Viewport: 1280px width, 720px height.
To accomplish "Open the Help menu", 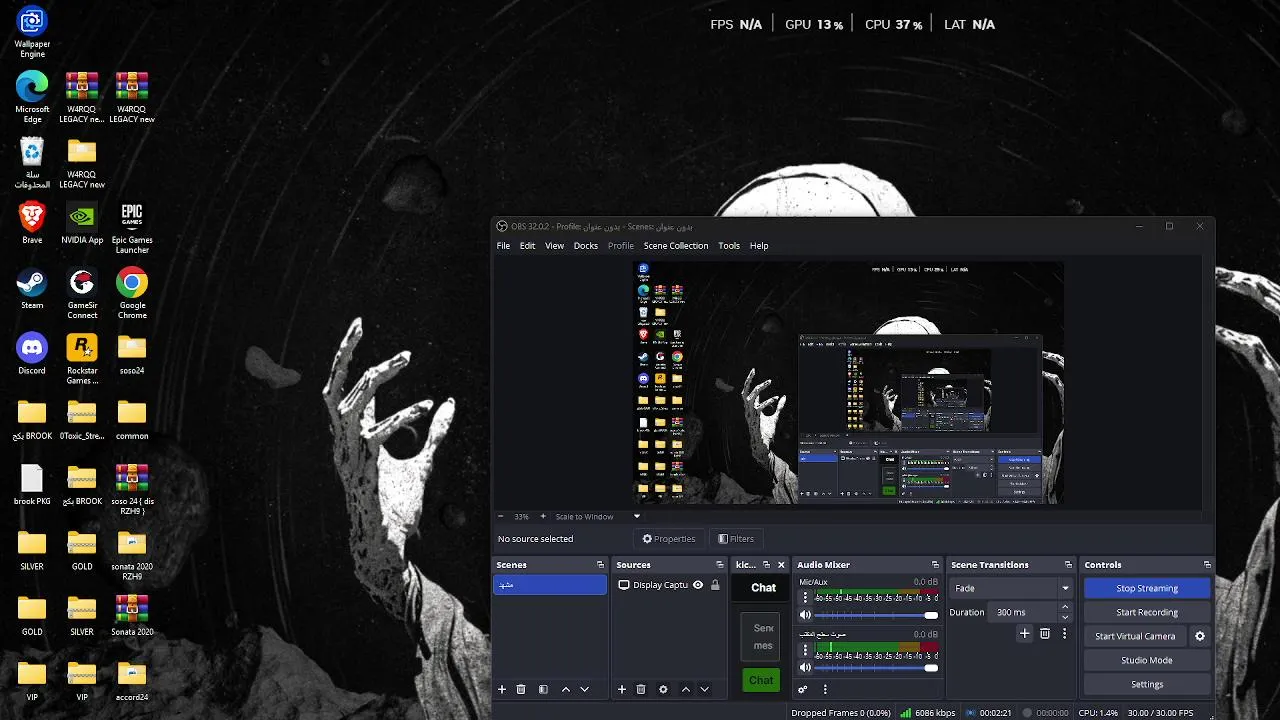I will (759, 246).
